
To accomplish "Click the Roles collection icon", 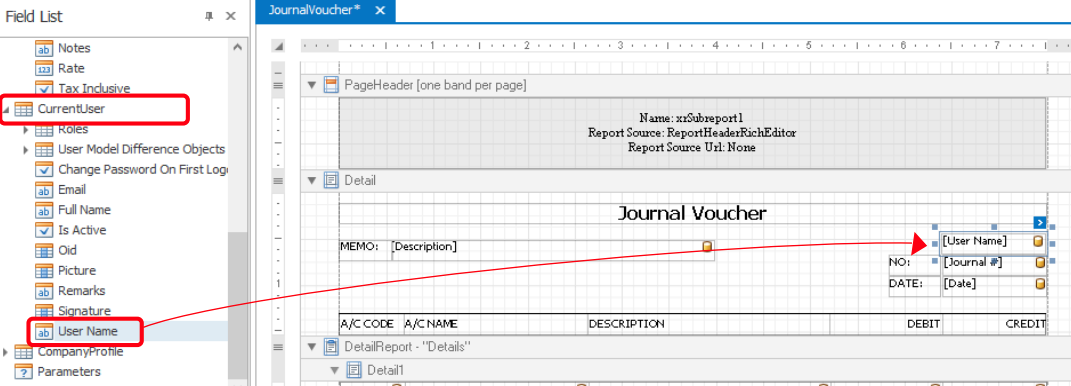I will pos(44,129).
